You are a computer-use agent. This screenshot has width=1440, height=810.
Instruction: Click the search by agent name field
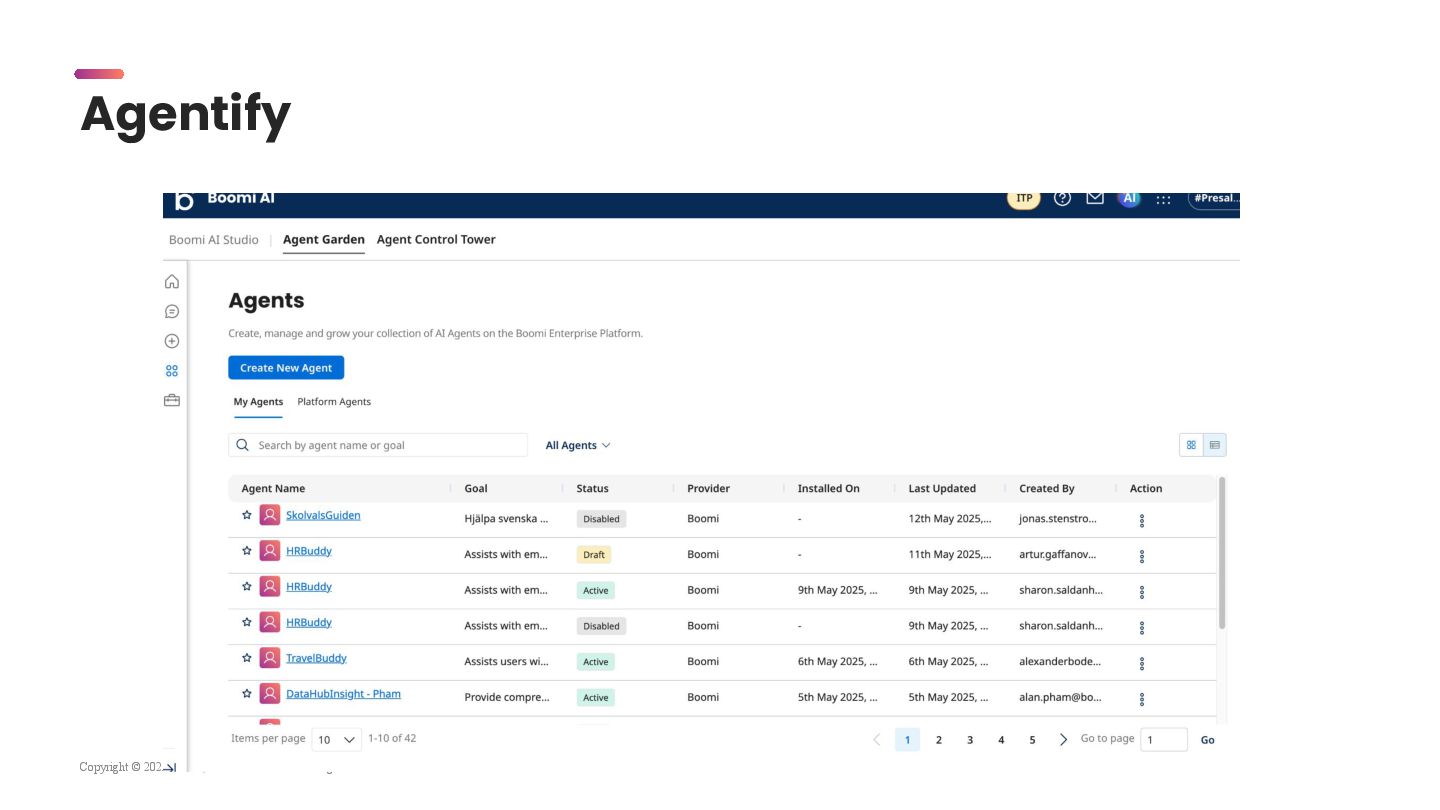(x=378, y=445)
